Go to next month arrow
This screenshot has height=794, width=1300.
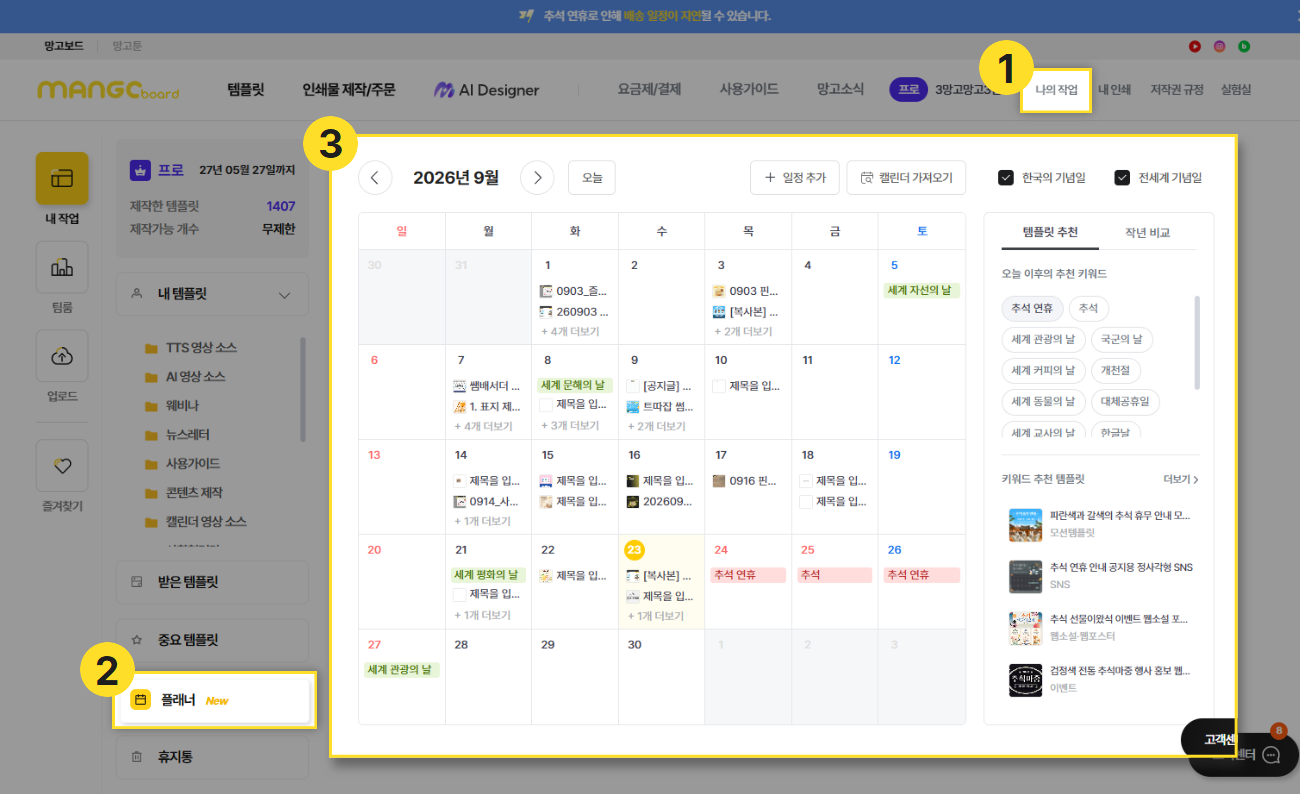537,178
